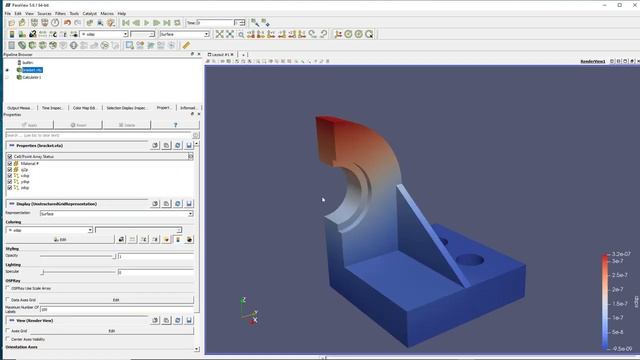This screenshot has width=640, height=360.
Task: Click Reset Camera icon
Action: coord(220,34)
